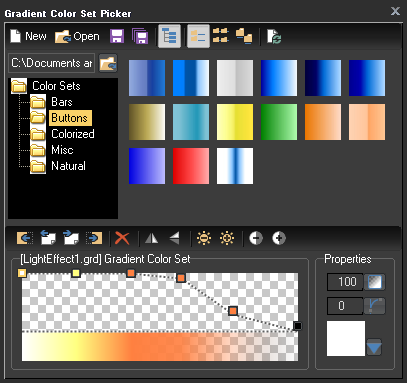The image size is (407, 383).
Task: Click the flip gradient horizontally icon
Action: click(x=152, y=238)
